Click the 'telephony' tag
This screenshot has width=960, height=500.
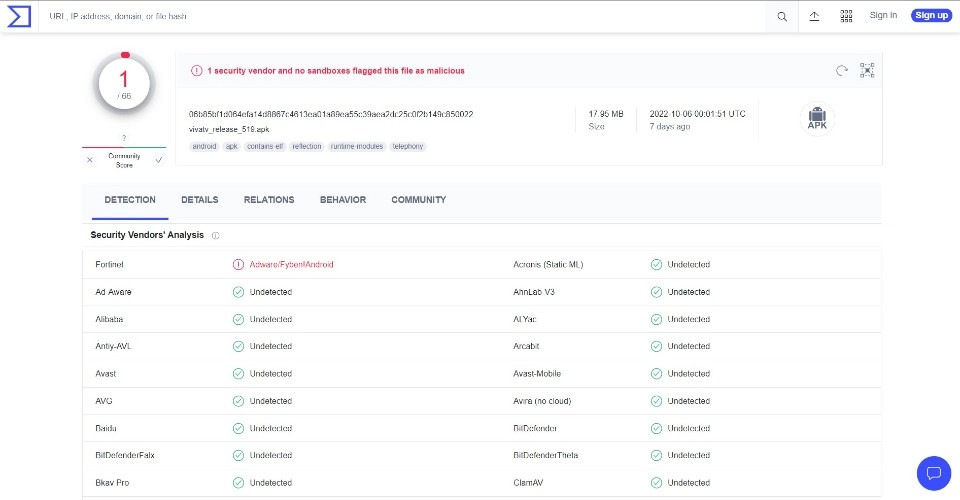408,146
